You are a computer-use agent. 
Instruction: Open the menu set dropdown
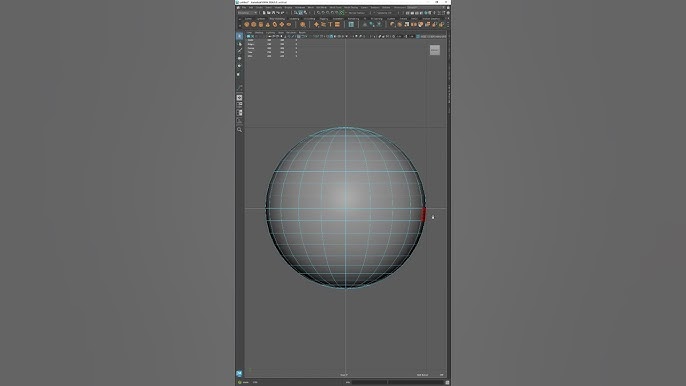click(x=247, y=13)
